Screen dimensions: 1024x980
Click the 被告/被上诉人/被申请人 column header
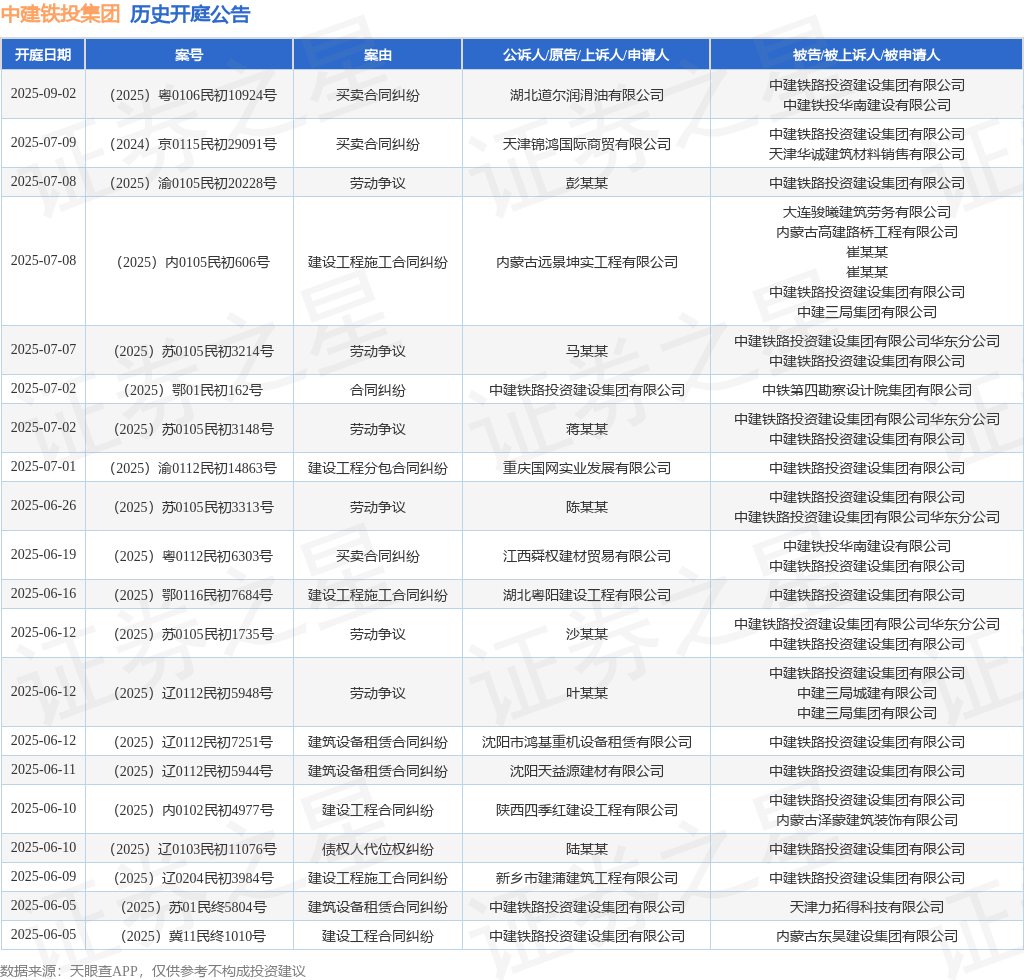[x=866, y=55]
